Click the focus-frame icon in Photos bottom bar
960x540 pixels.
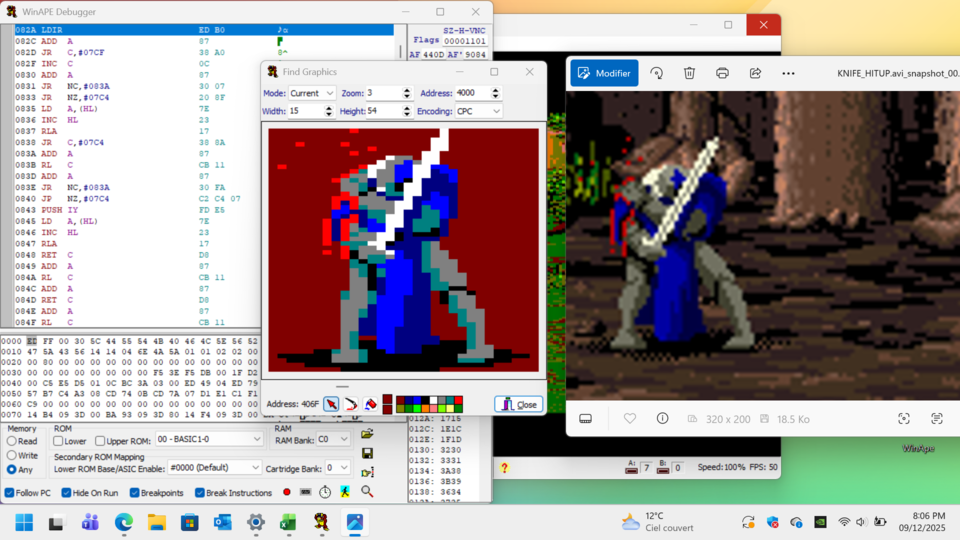click(904, 419)
